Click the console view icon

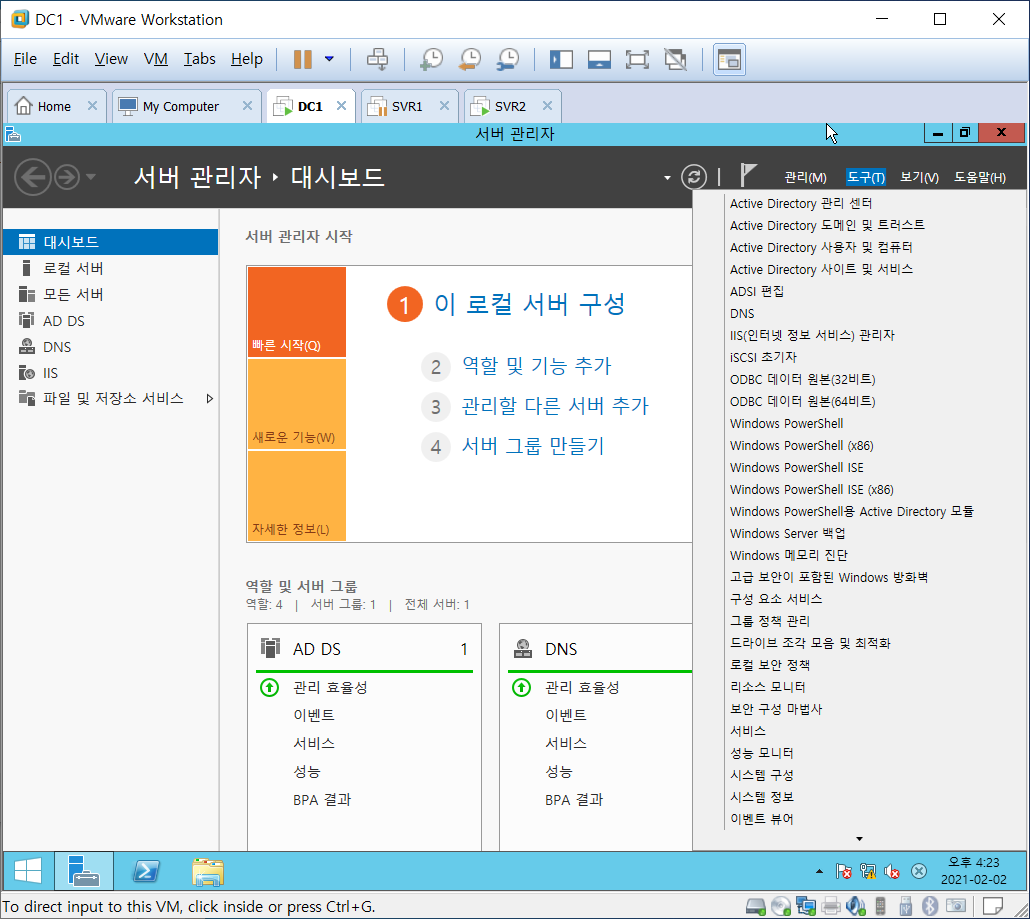tap(729, 60)
